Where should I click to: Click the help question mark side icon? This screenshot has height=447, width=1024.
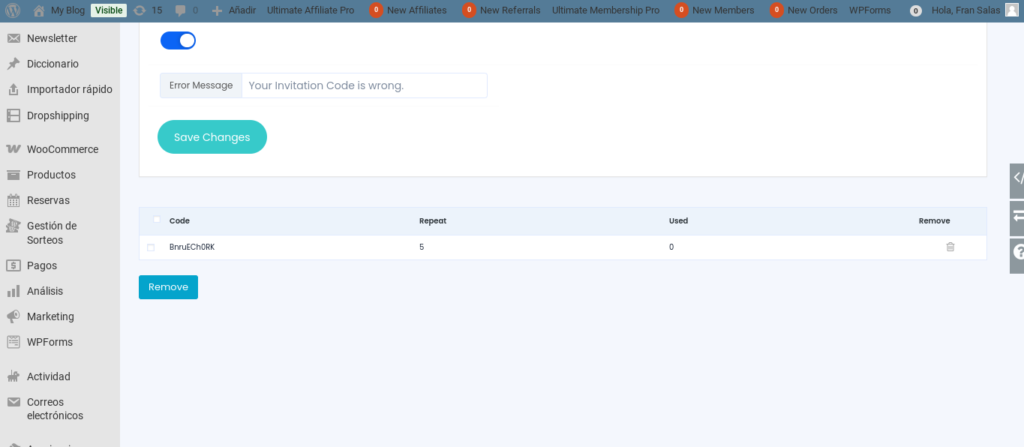click(1017, 254)
